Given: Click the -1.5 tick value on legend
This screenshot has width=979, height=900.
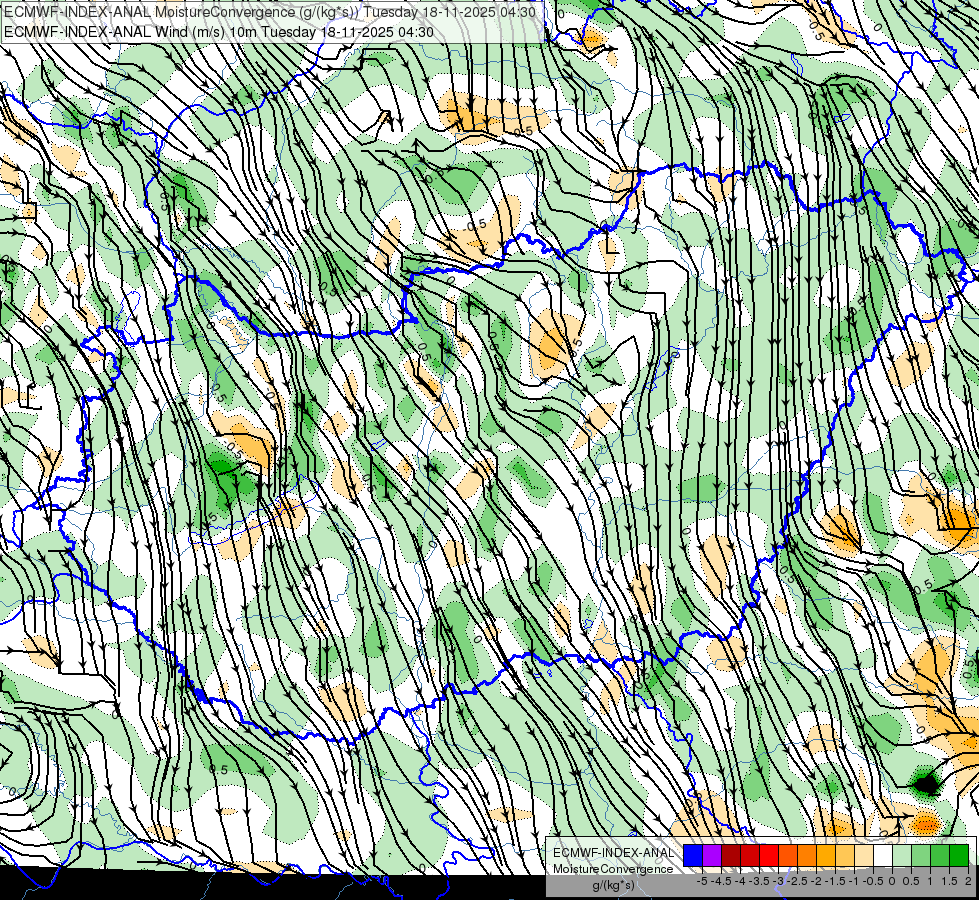Looking at the screenshot, I should (835, 881).
